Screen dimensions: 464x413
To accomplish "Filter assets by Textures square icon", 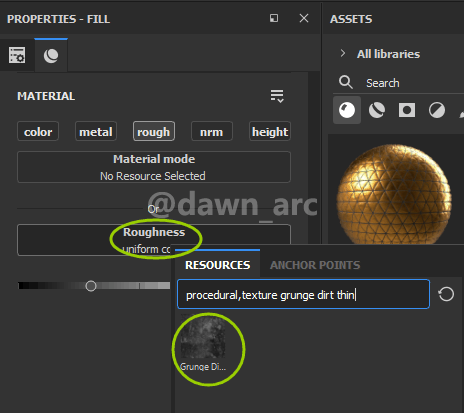I will 407,110.
